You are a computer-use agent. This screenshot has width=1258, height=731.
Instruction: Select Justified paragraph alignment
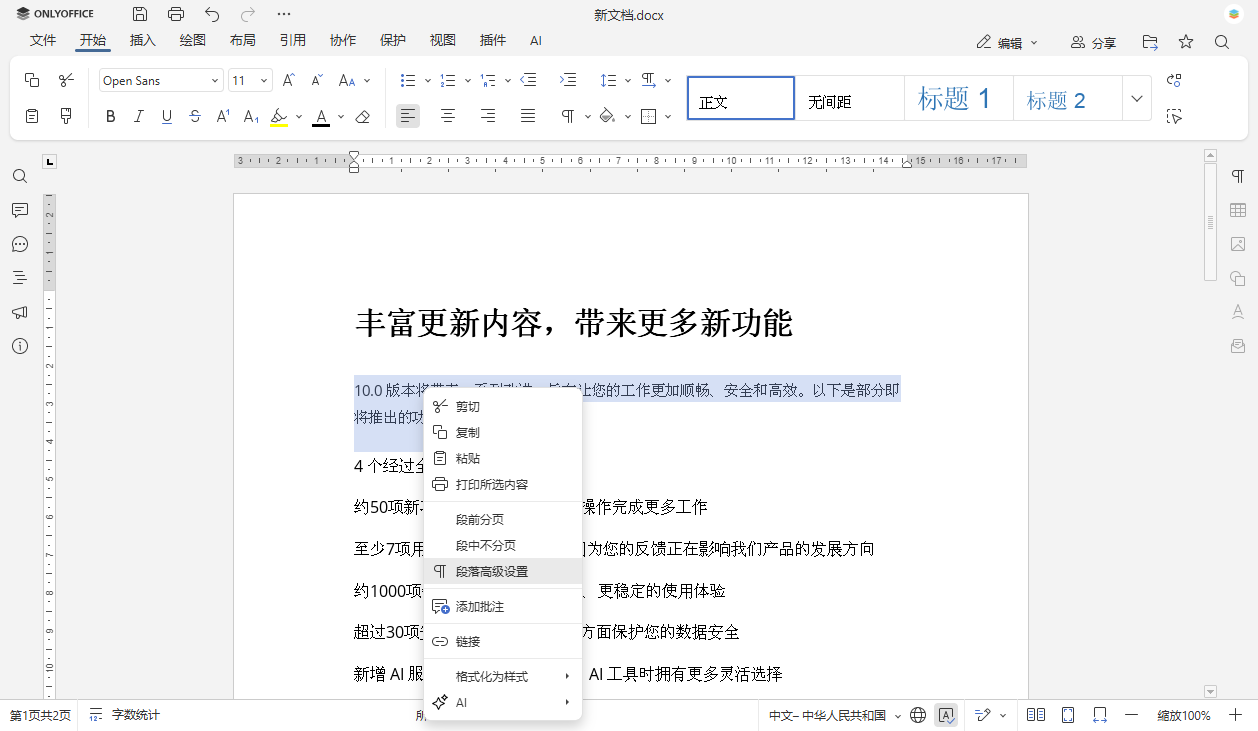(x=528, y=117)
